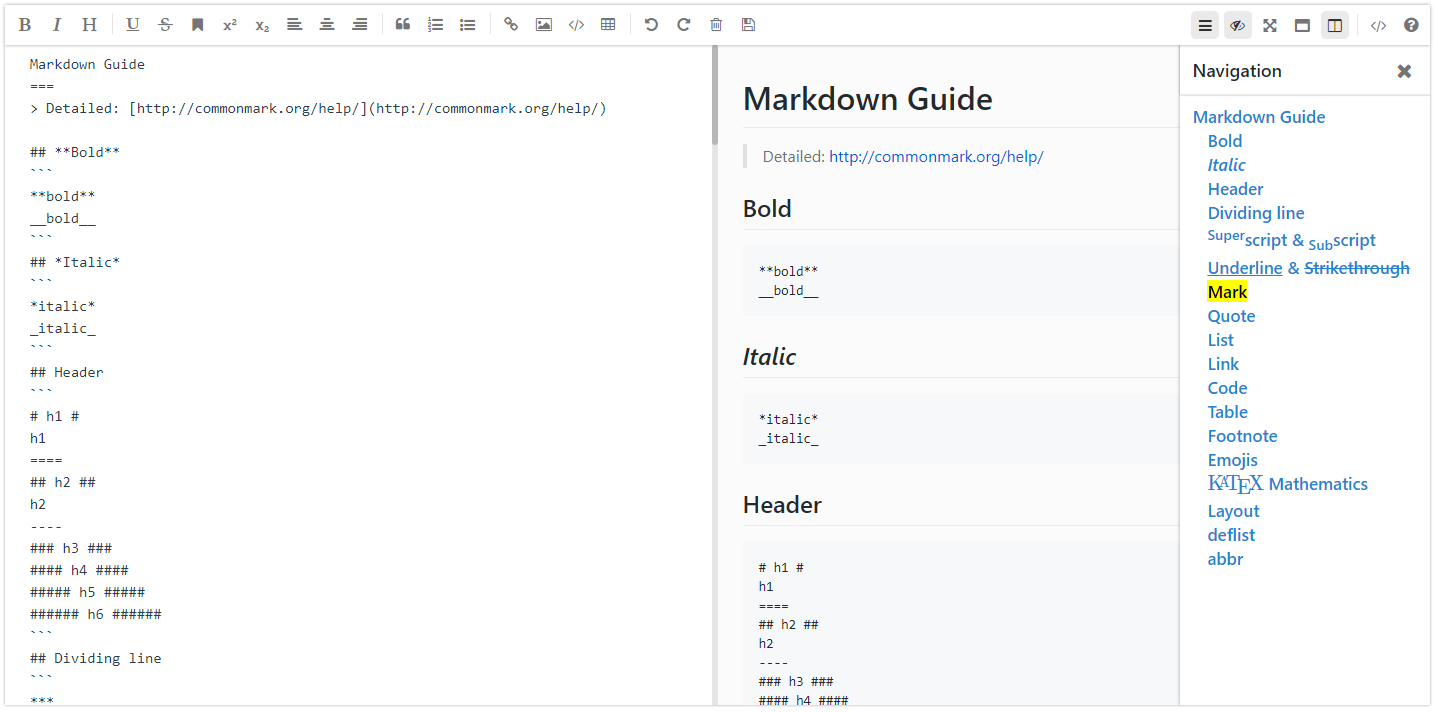Select highlighted Mark entry in navigation
The image size is (1438, 712).
pos(1227,292)
